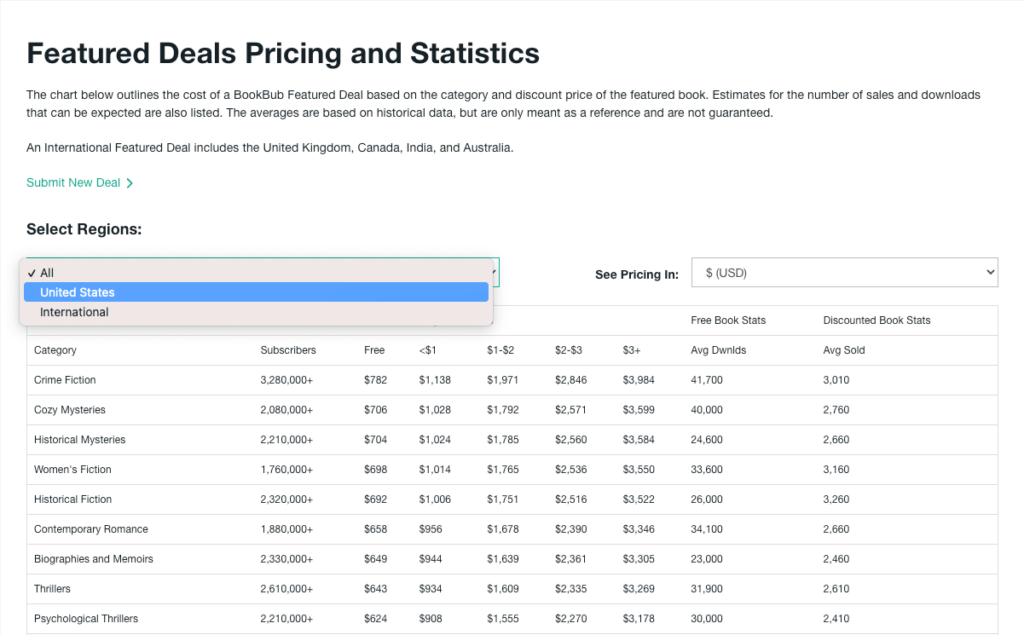
Task: Click the arrow icon beside Submit New Deal
Action: 130,183
